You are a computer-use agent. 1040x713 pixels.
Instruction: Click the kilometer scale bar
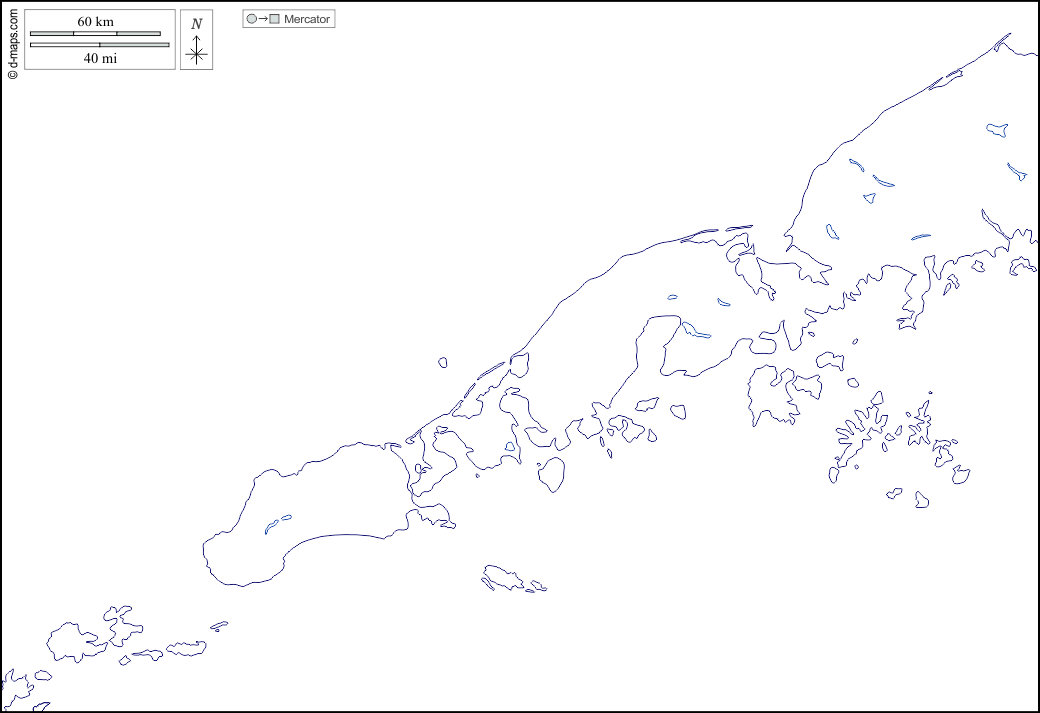[95, 34]
